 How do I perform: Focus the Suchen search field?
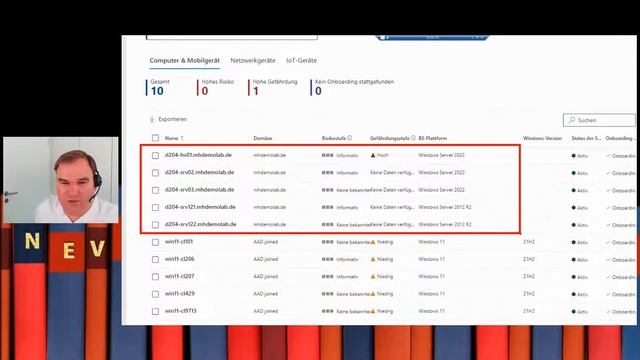tap(599, 120)
